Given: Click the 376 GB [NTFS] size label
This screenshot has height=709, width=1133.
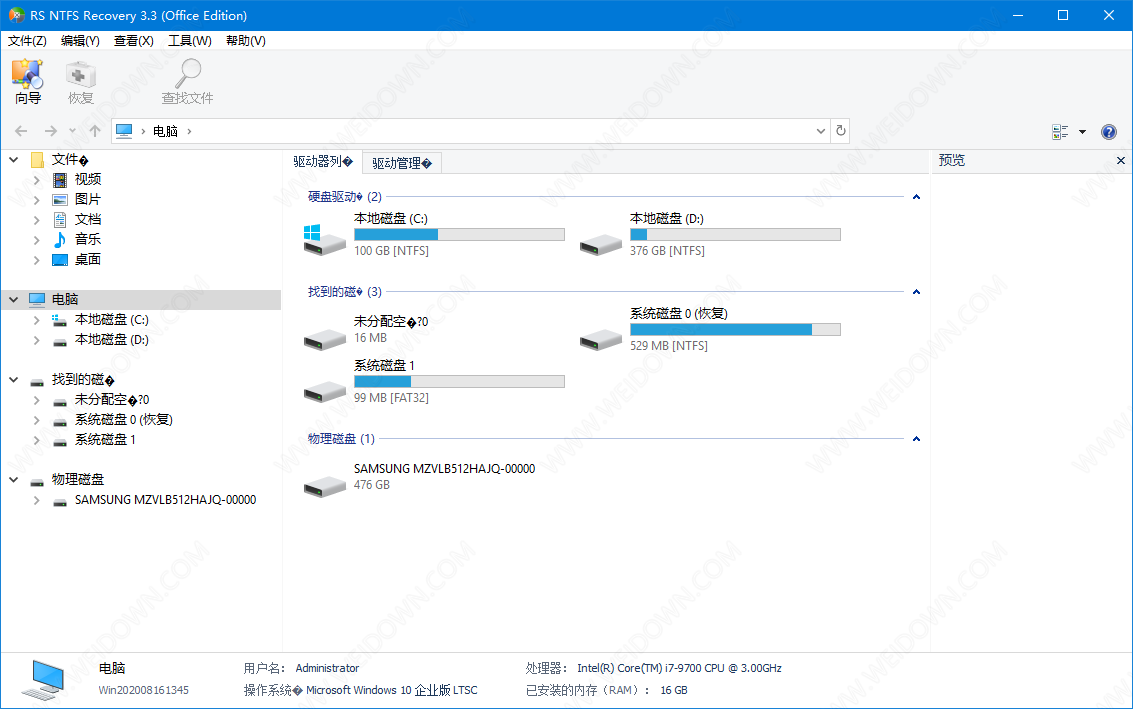Looking at the screenshot, I should [x=667, y=251].
